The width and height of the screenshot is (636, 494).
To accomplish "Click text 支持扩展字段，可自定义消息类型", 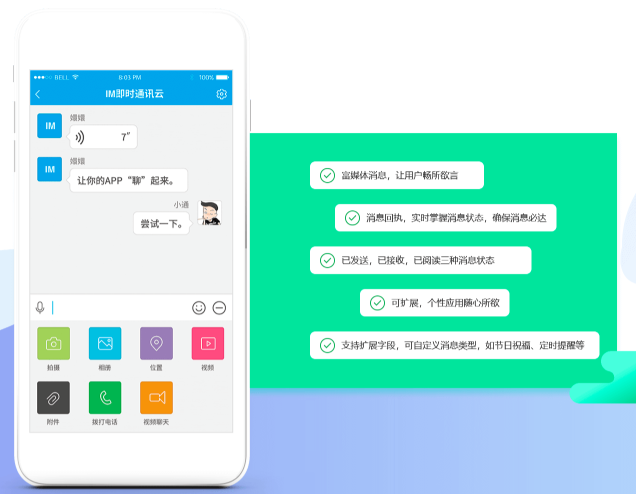I will click(409, 346).
